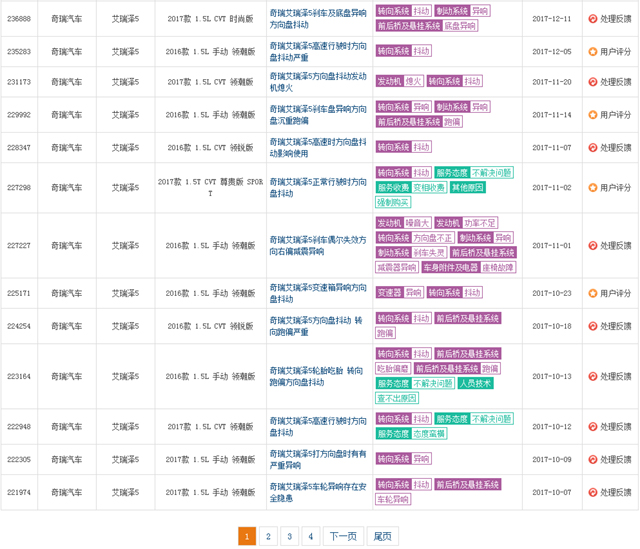Click the 发动机 噪音大 tag
The image size is (640, 549).
pyautogui.click(x=403, y=223)
